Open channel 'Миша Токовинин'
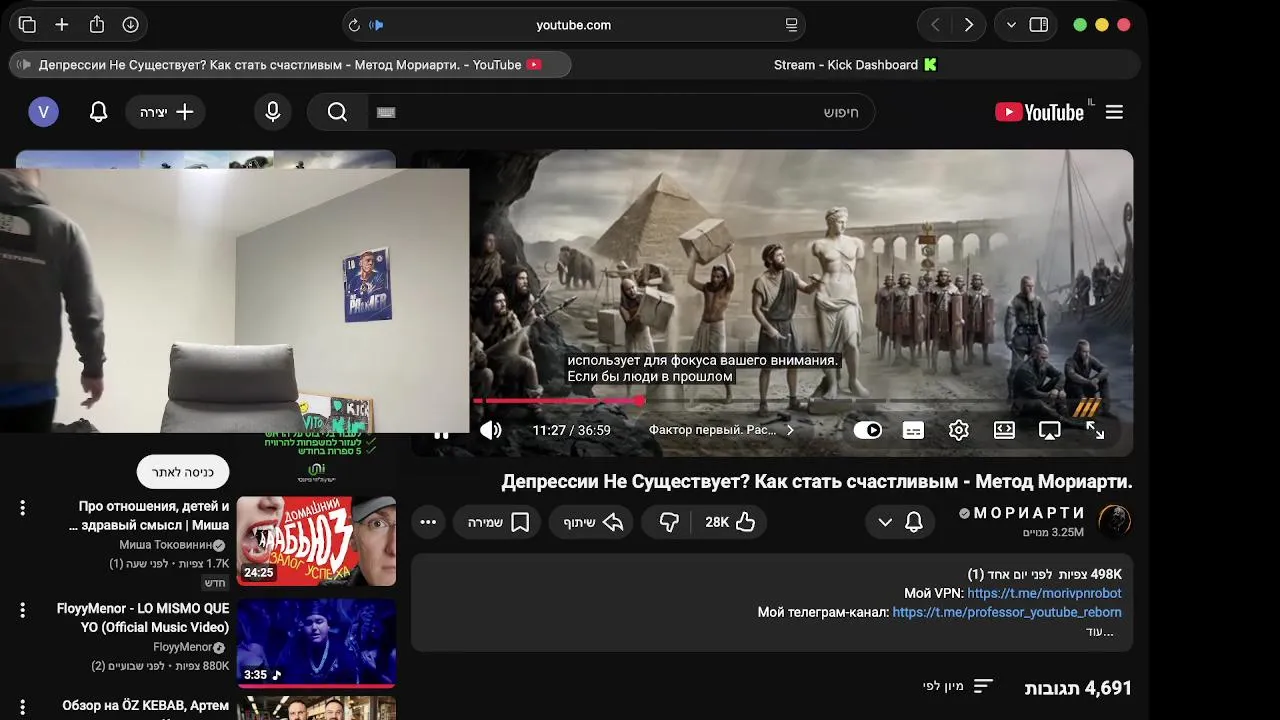The width and height of the screenshot is (1280, 720). point(165,545)
